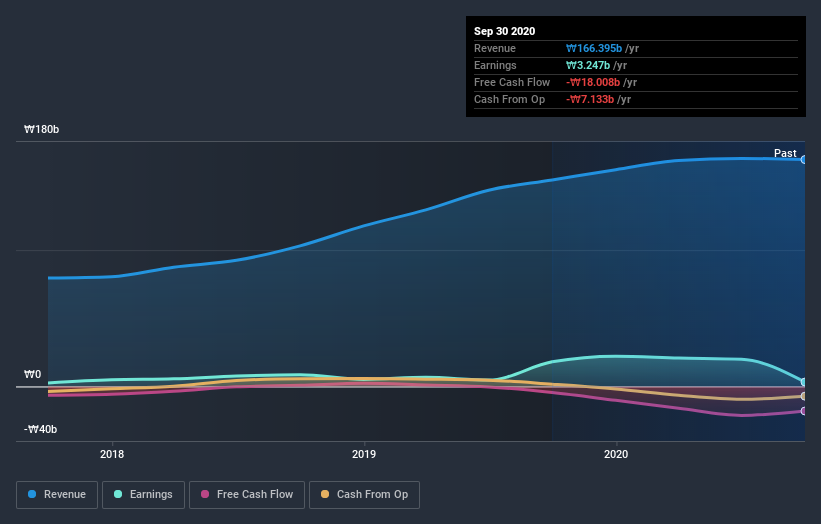This screenshot has width=821, height=524.
Task: Click the 2019 x-axis label
Action: point(364,454)
